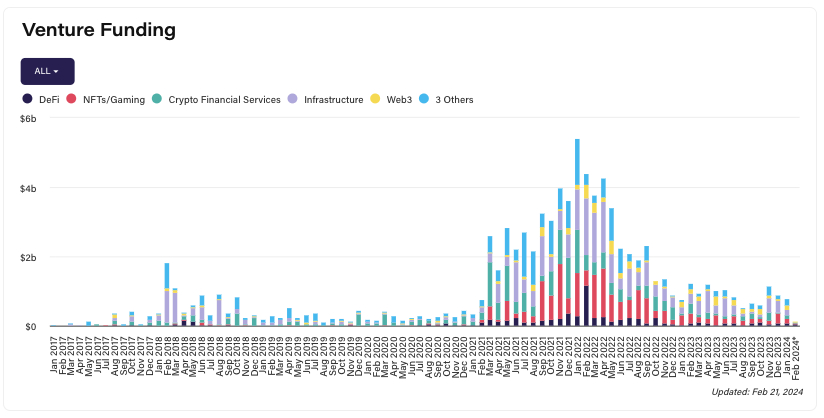Click the Venture Funding chart title

click(x=99, y=29)
